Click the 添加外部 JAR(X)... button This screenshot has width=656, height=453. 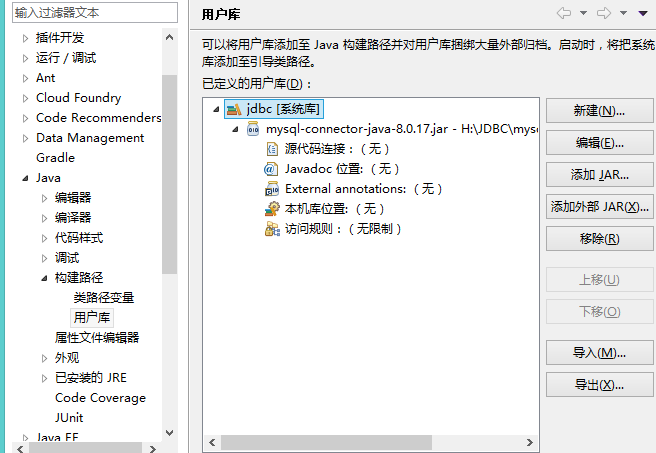click(x=600, y=206)
